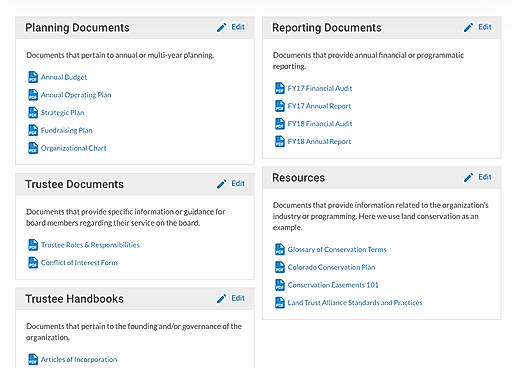Click PDF icon beside Land Trust Alliance Standards

[x=280, y=302]
